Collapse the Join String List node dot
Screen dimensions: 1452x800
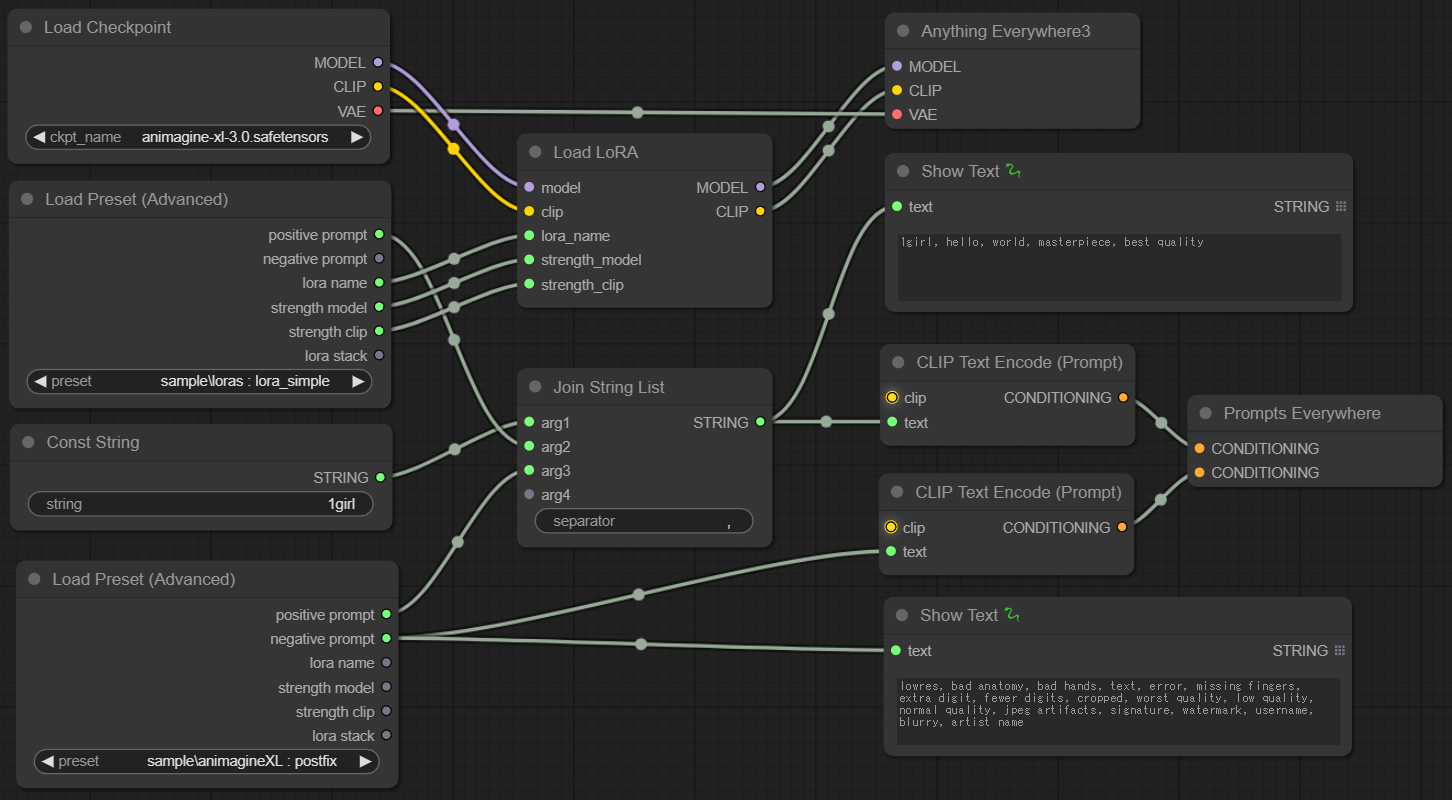pyautogui.click(x=535, y=387)
